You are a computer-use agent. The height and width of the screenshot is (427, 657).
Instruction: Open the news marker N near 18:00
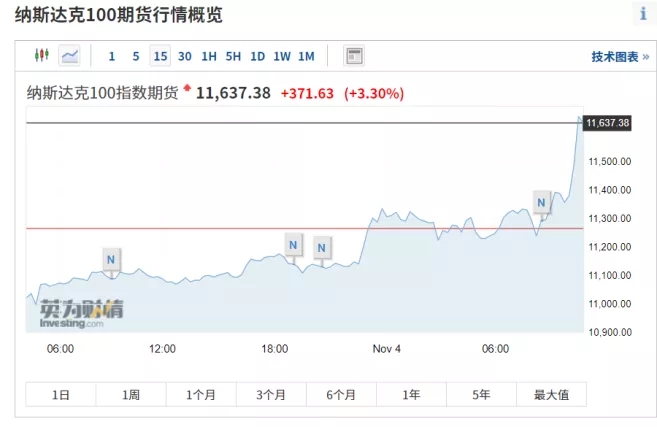tap(293, 245)
